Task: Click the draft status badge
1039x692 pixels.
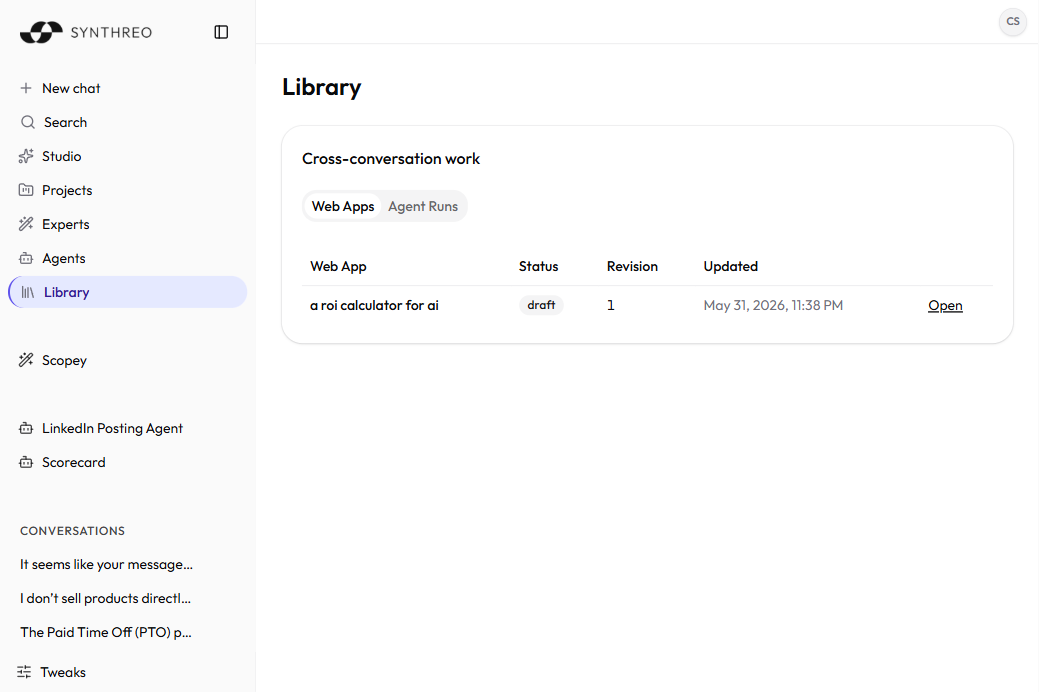Action: click(x=541, y=305)
